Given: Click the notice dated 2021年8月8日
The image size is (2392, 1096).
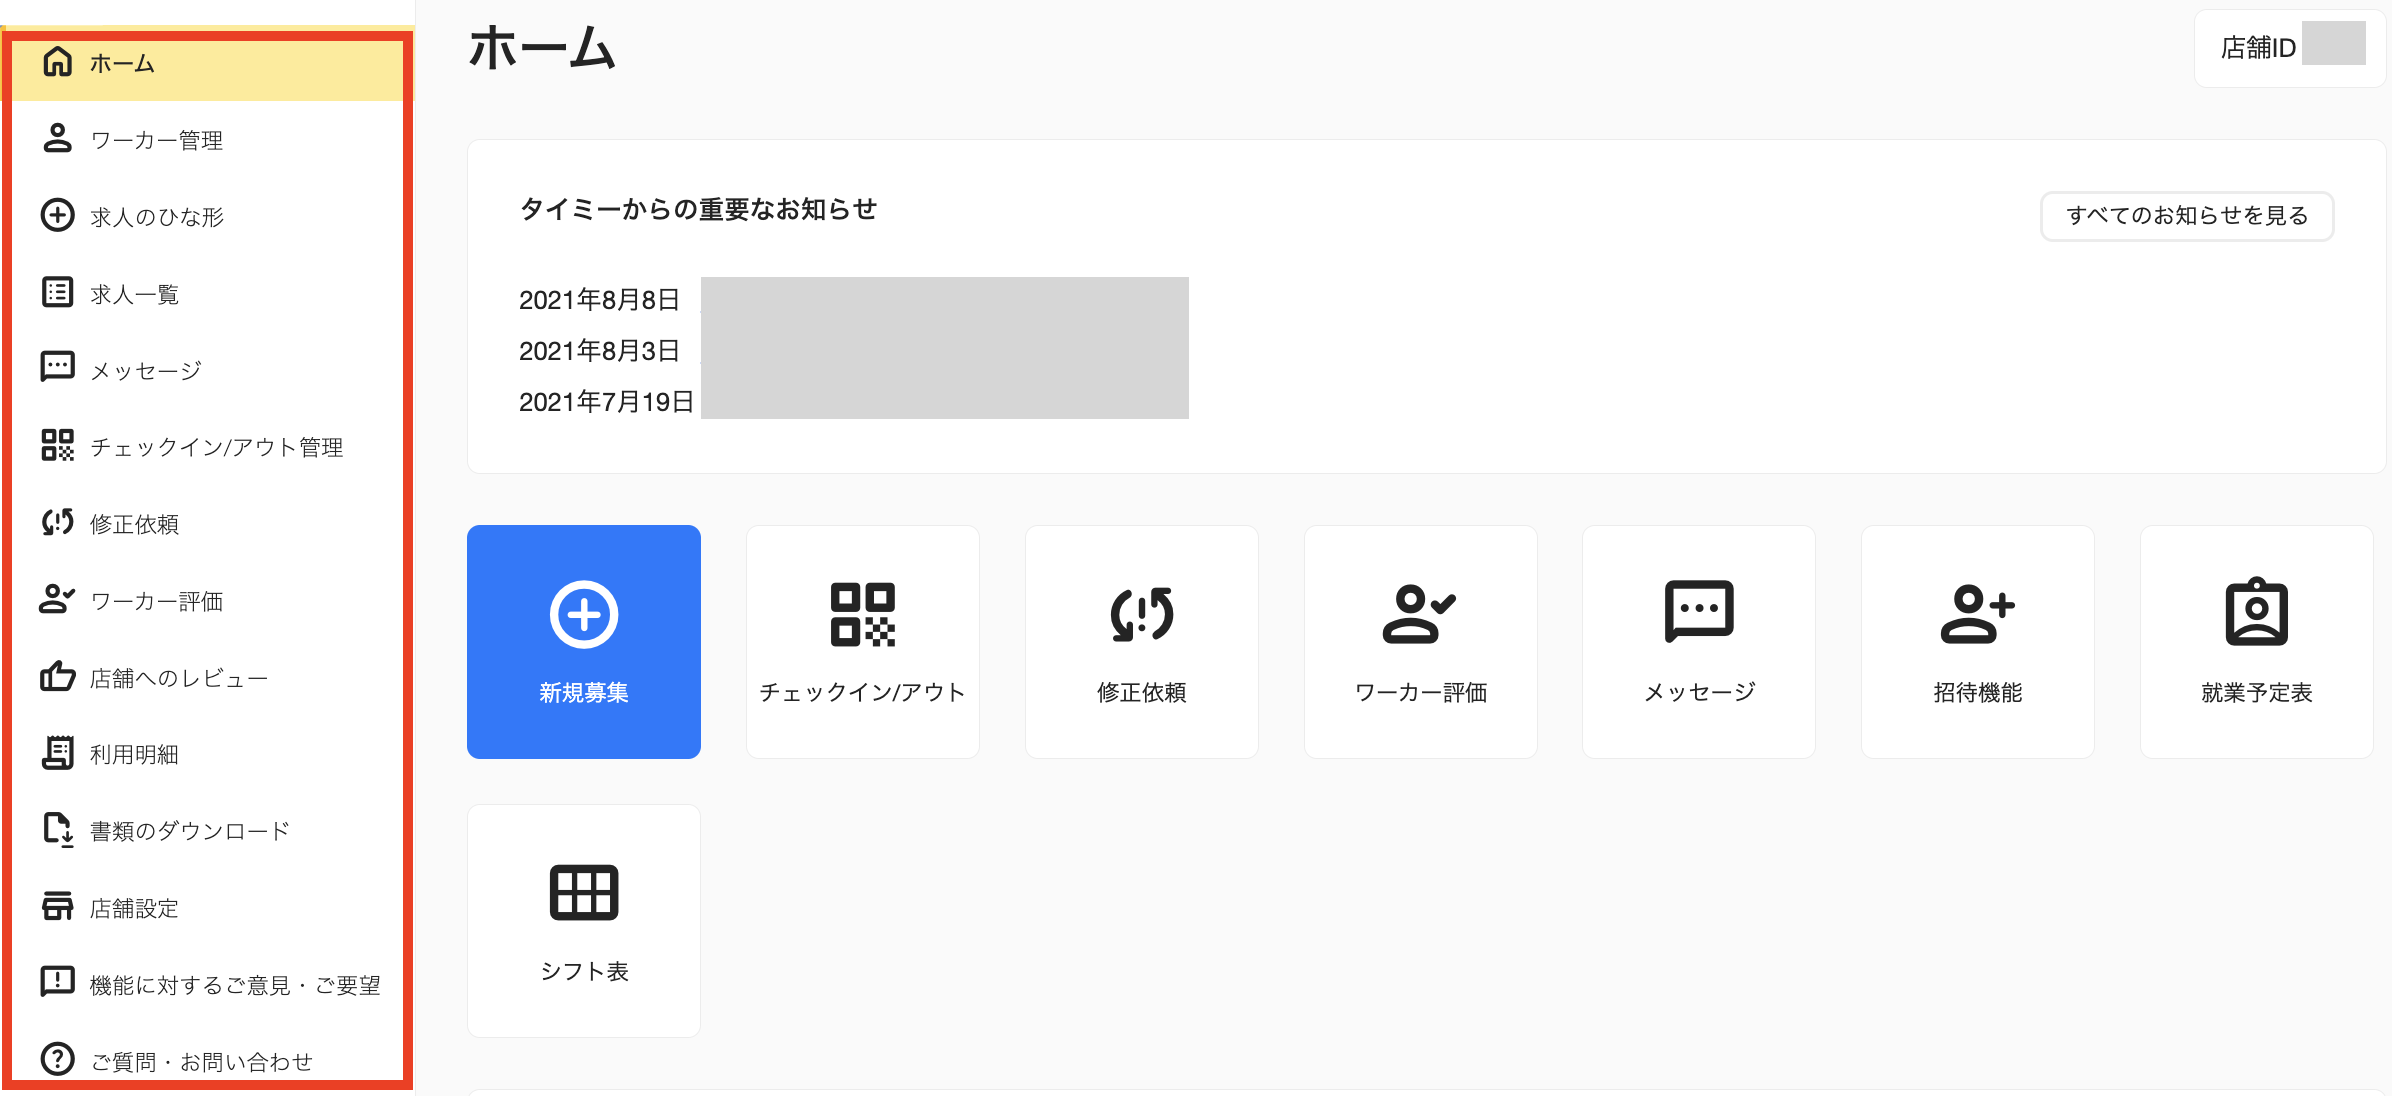Looking at the screenshot, I should click(x=853, y=299).
